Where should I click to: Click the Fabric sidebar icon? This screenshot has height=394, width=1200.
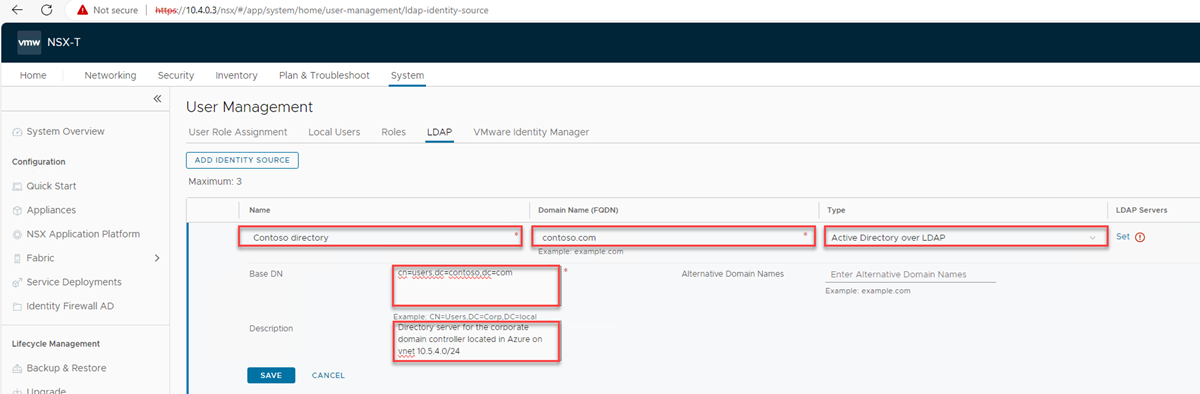(17, 258)
